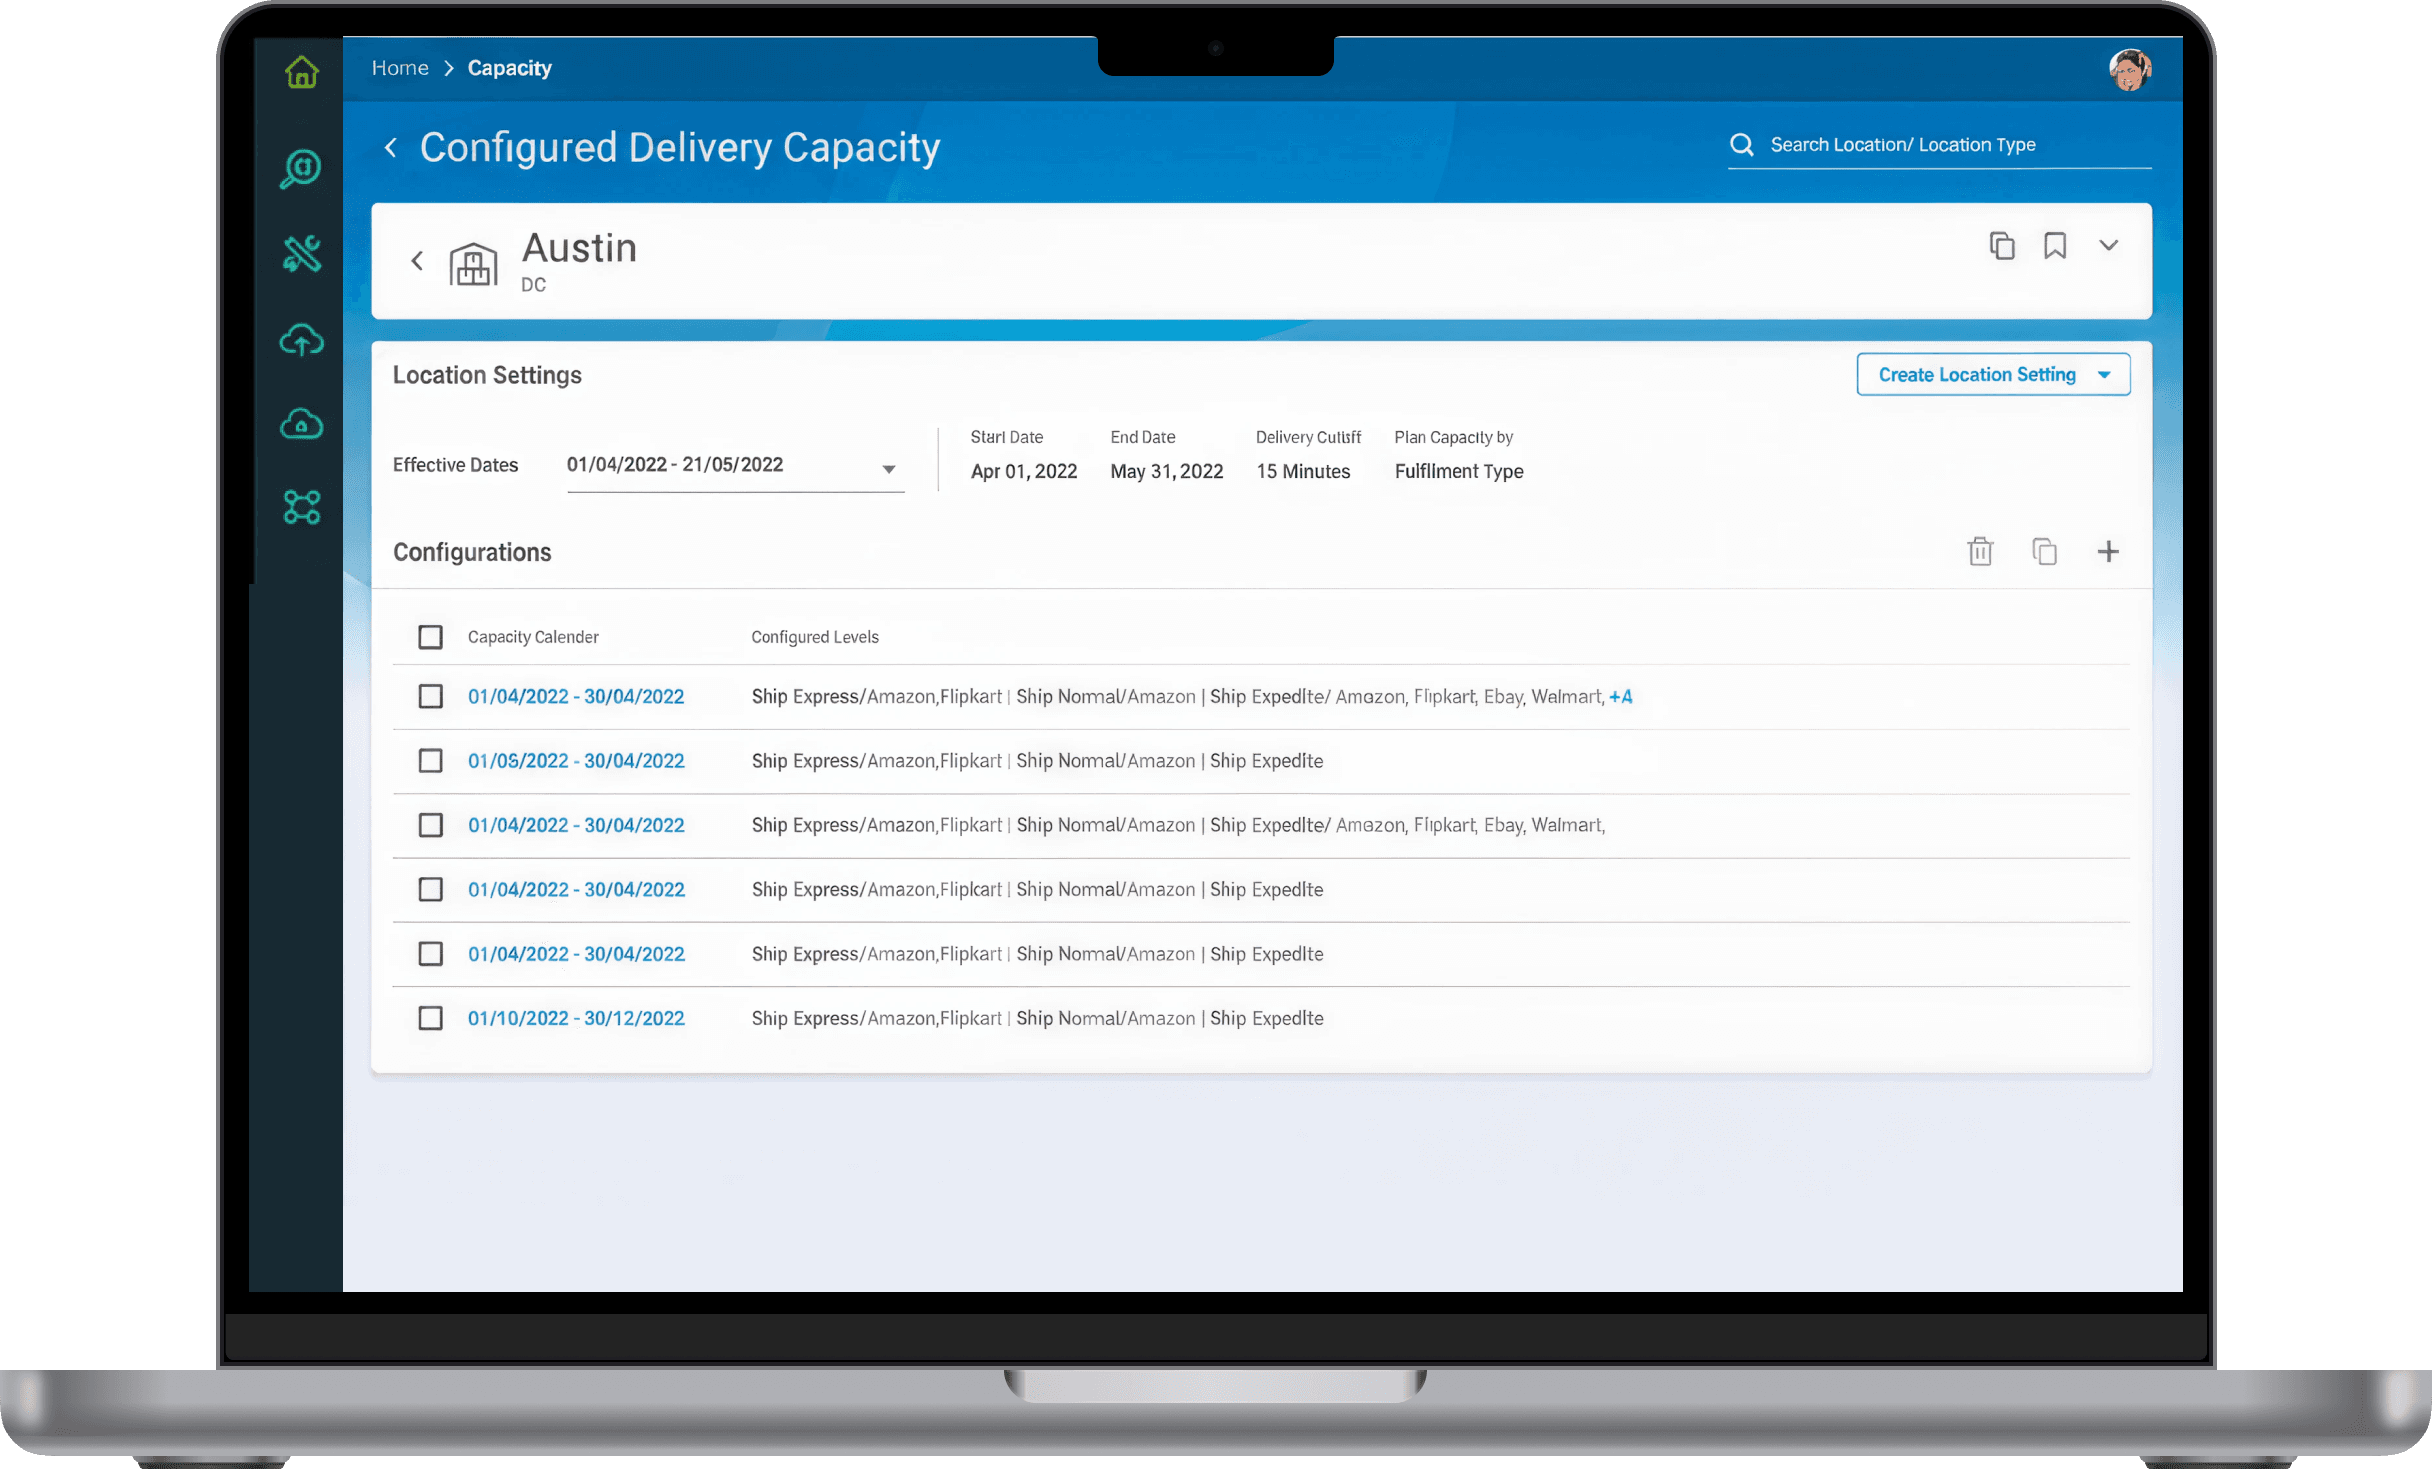The width and height of the screenshot is (2432, 1469).
Task: Copy the Austin location card
Action: tap(2001, 246)
